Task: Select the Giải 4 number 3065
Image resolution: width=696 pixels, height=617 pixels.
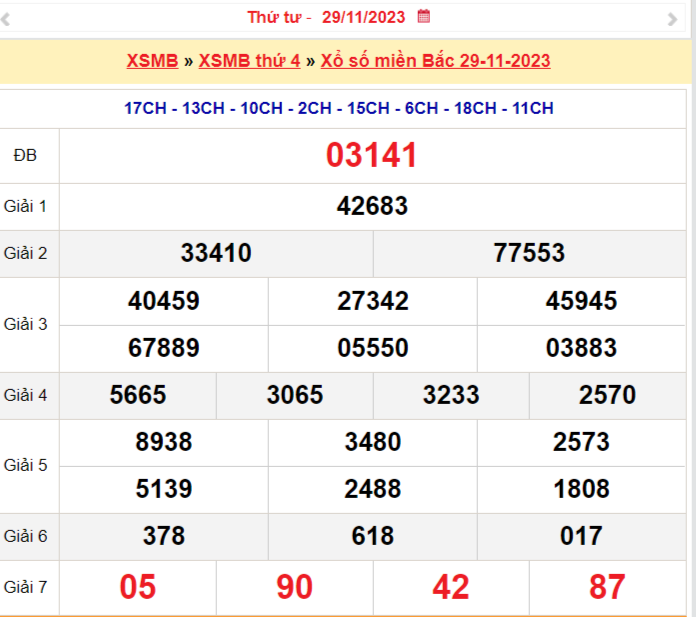Action: coord(295,395)
